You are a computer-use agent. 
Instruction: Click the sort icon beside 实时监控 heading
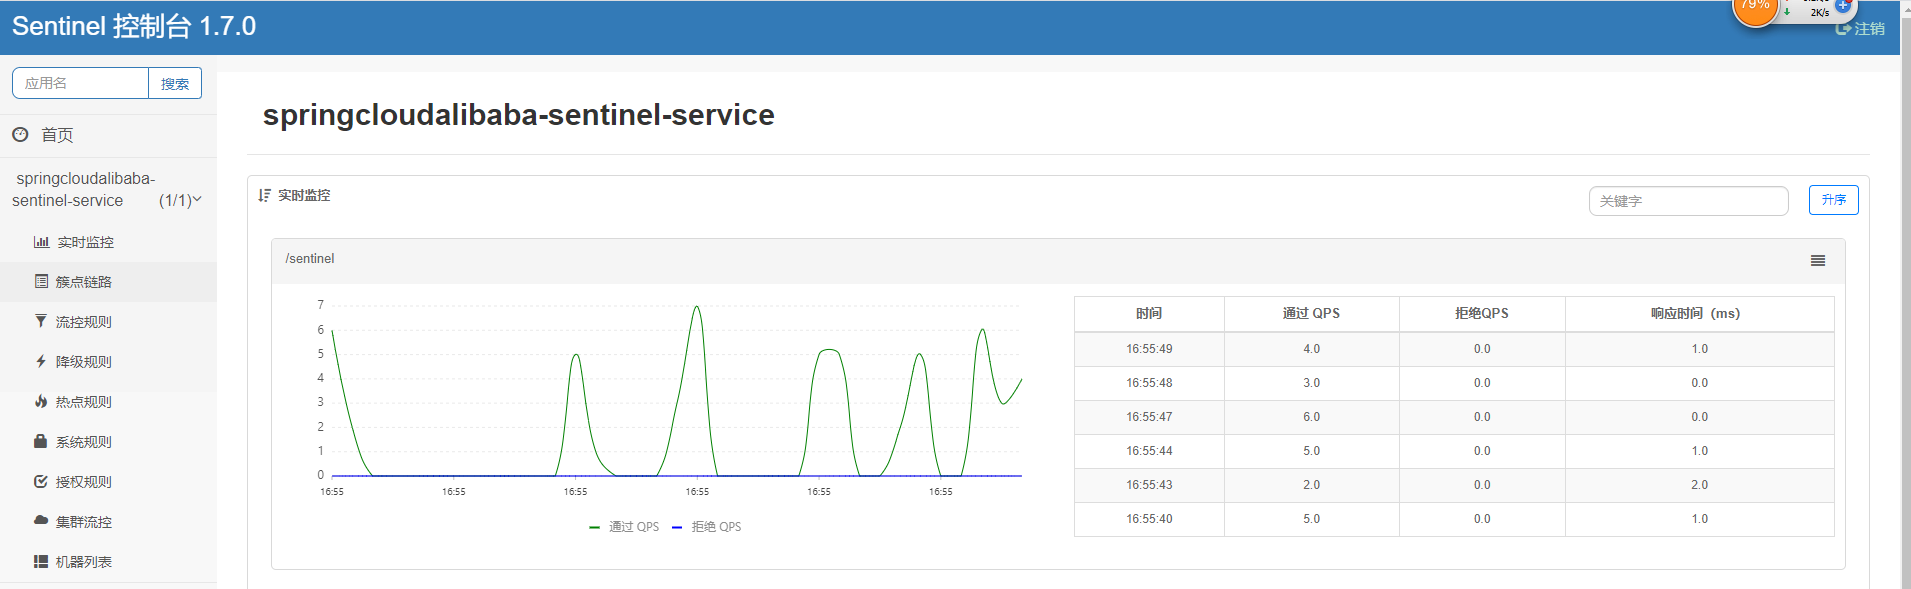tap(264, 195)
